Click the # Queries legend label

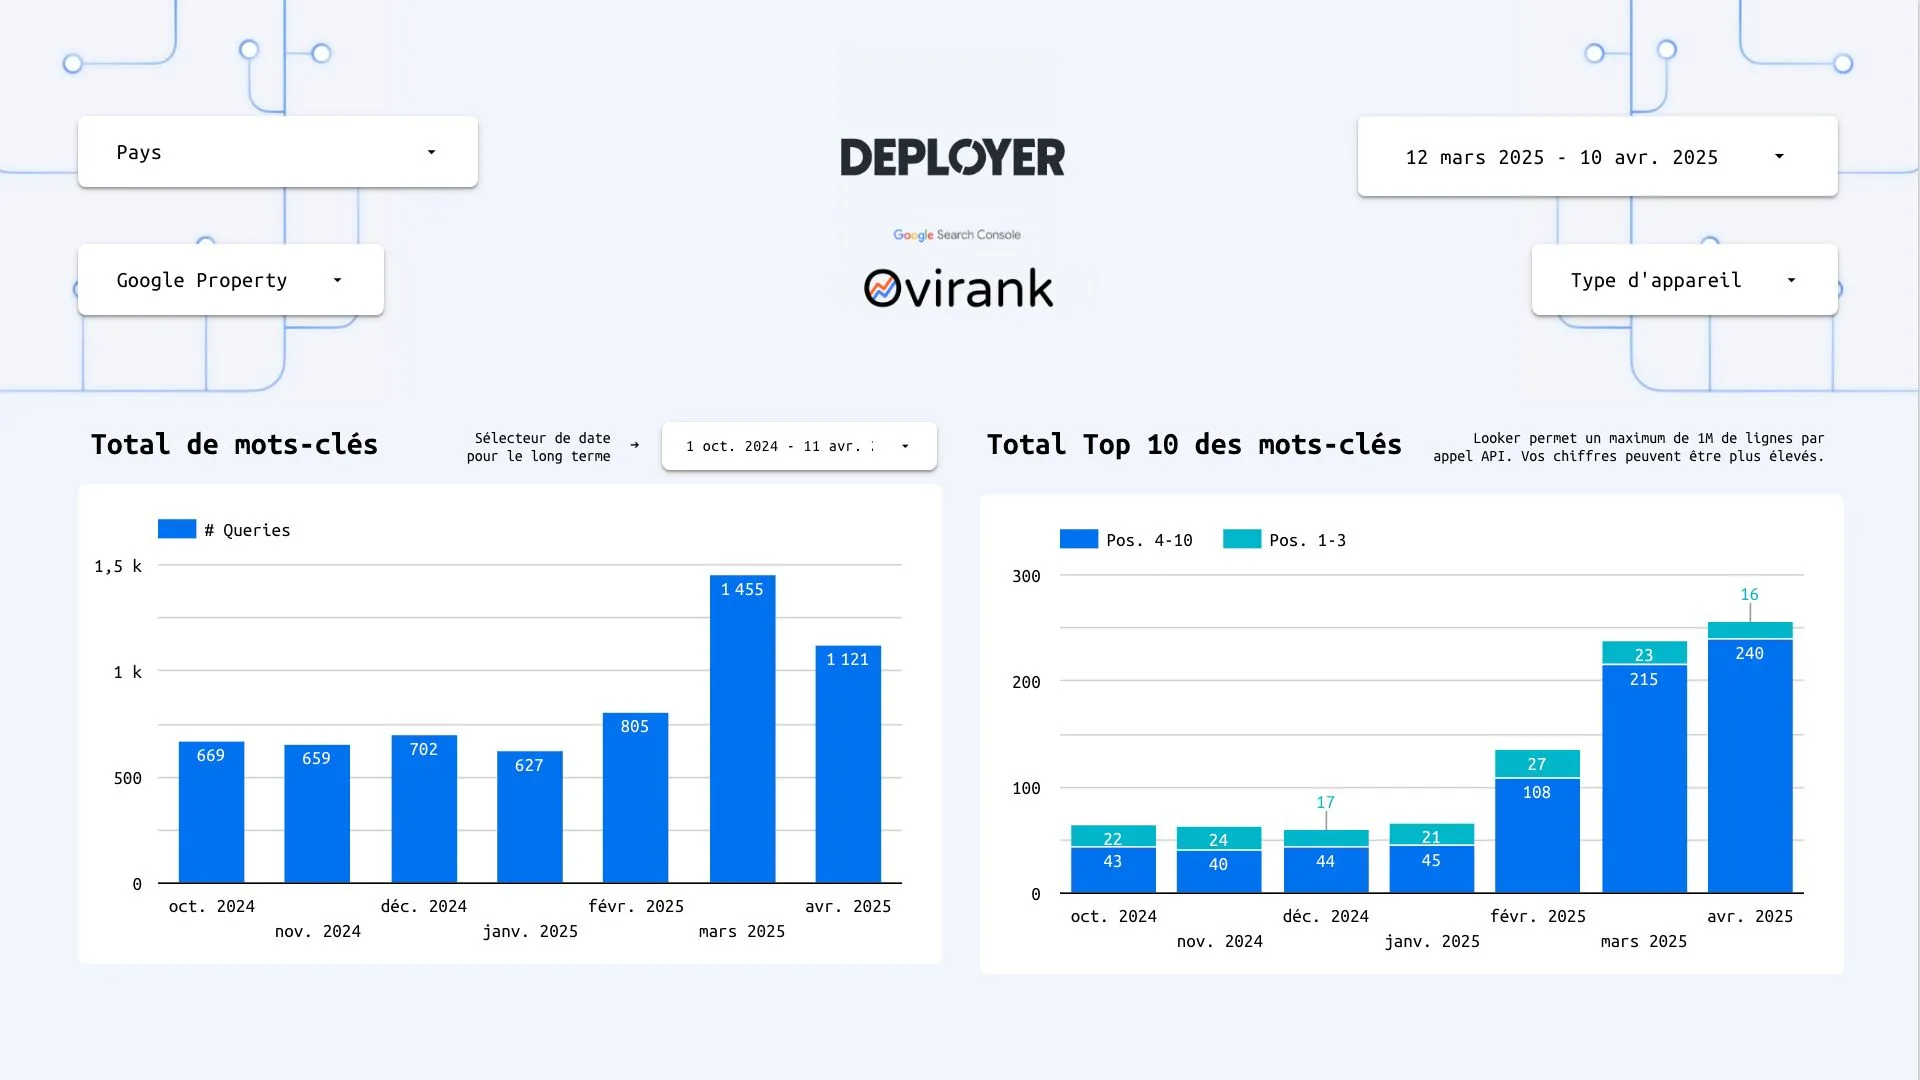pos(247,530)
